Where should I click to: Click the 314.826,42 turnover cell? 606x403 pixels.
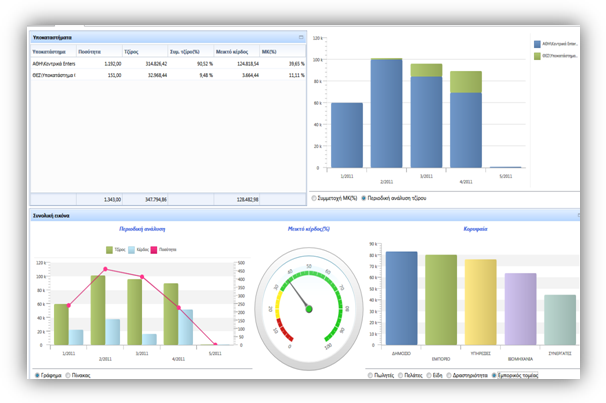tap(156, 64)
